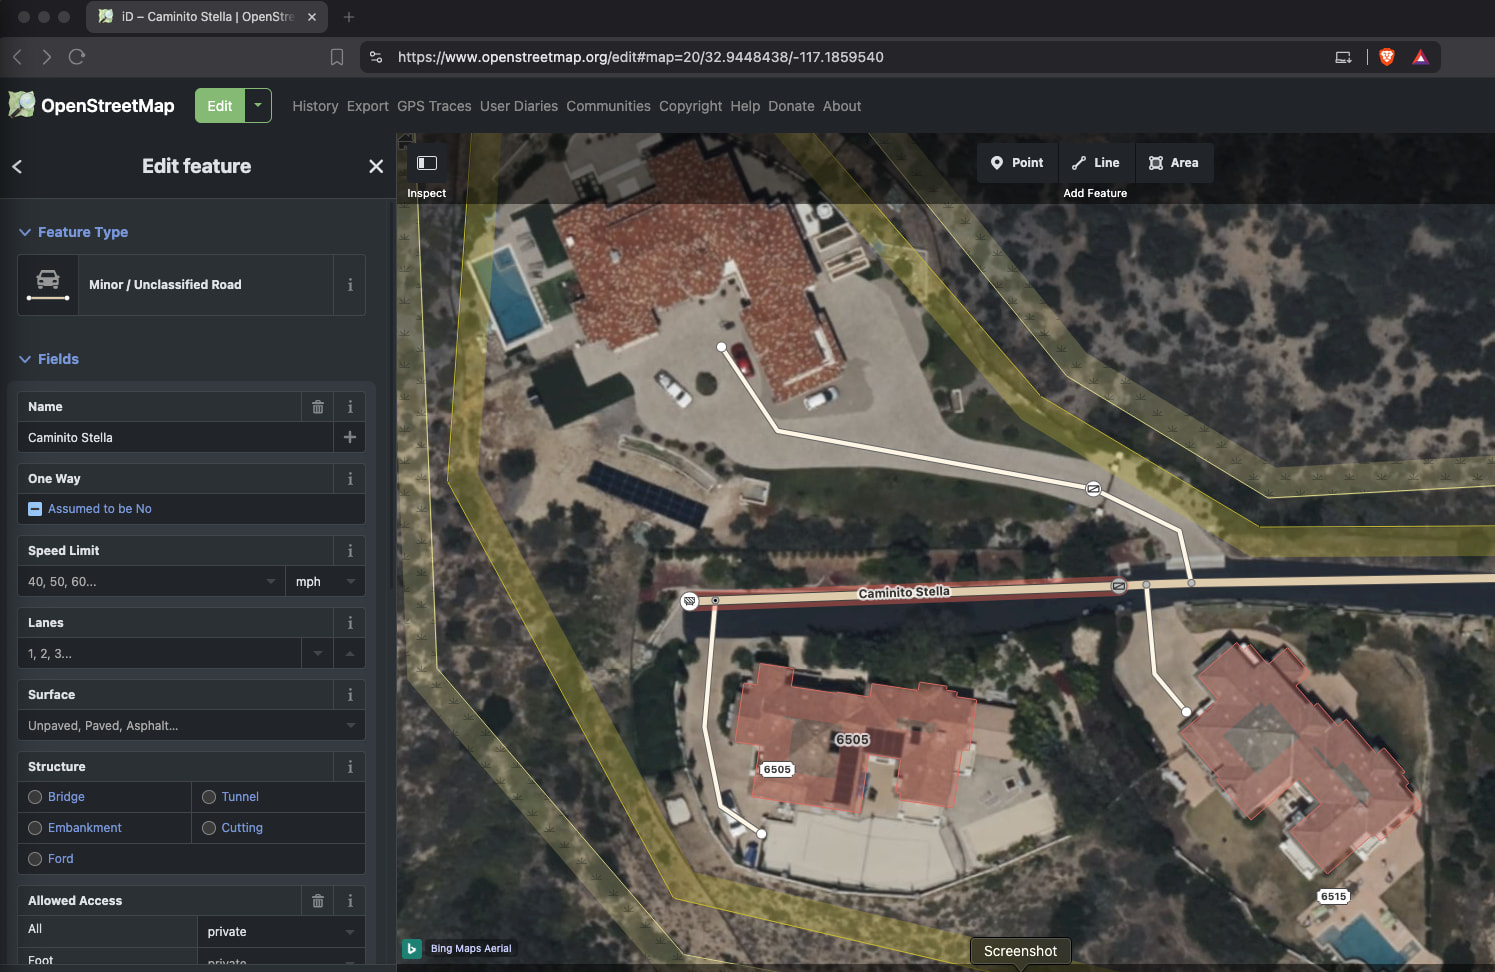Click the Name field containing Caminito Stella
This screenshot has height=972, width=1495.
click(175, 437)
